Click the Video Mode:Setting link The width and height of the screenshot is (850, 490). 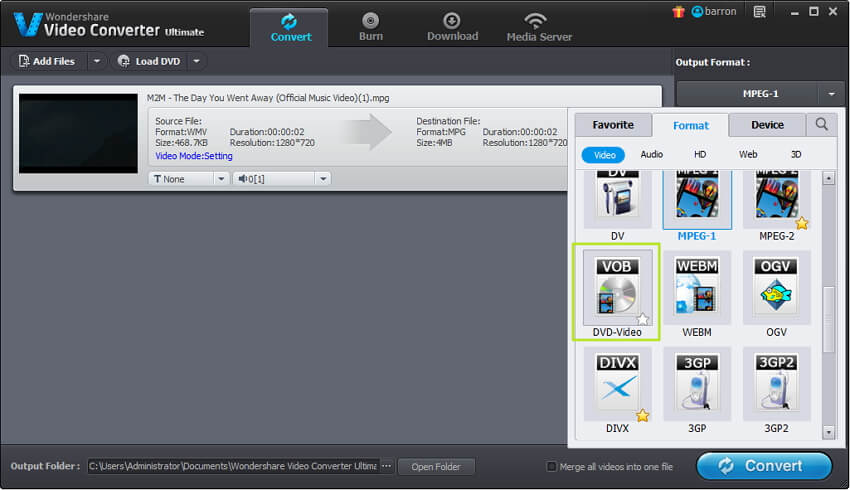(194, 156)
